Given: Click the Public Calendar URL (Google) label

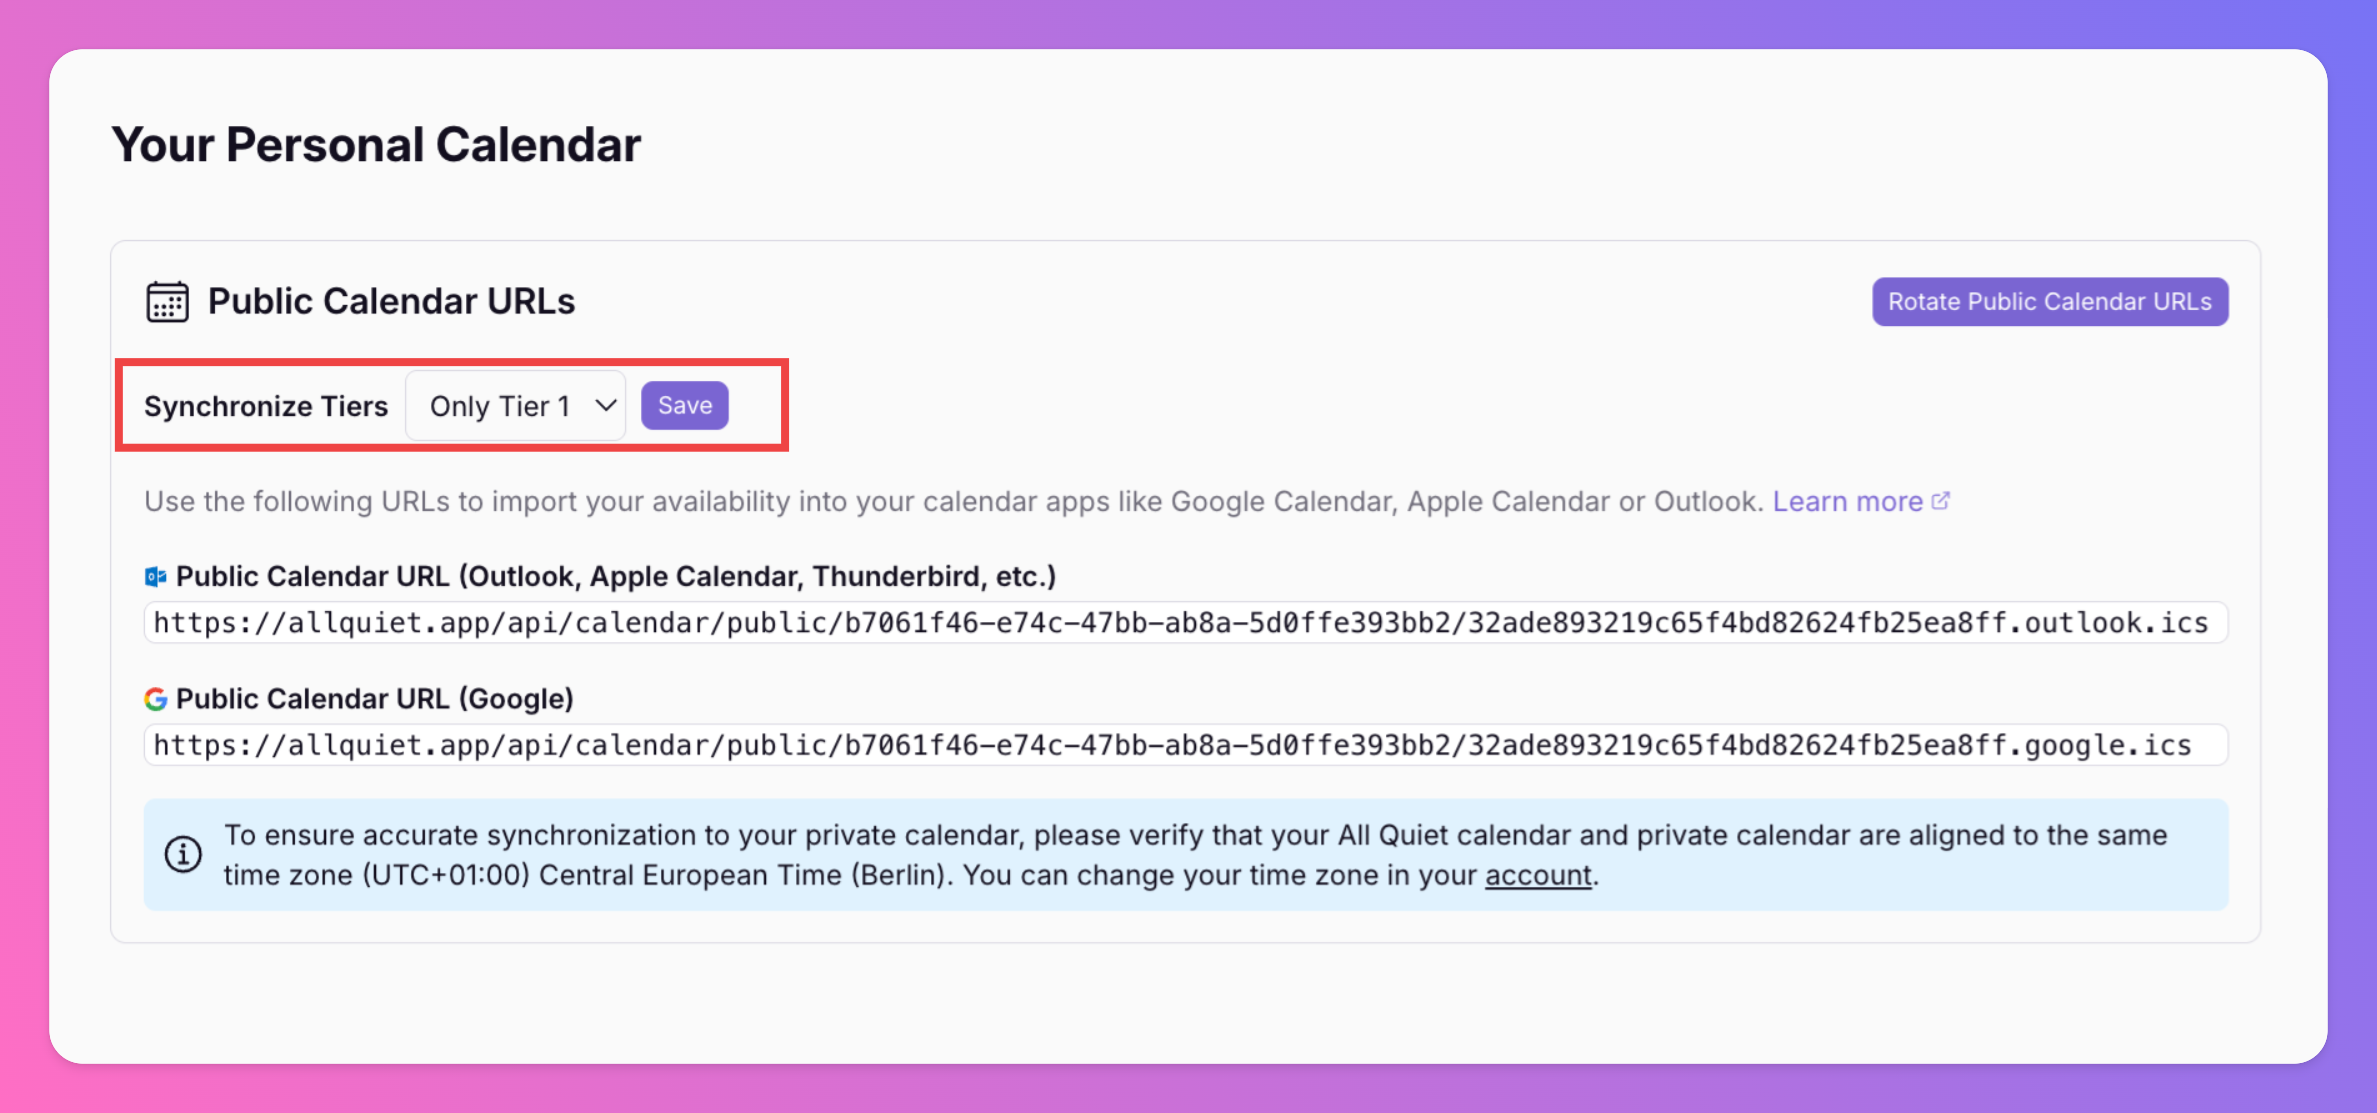Looking at the screenshot, I should 374,699.
